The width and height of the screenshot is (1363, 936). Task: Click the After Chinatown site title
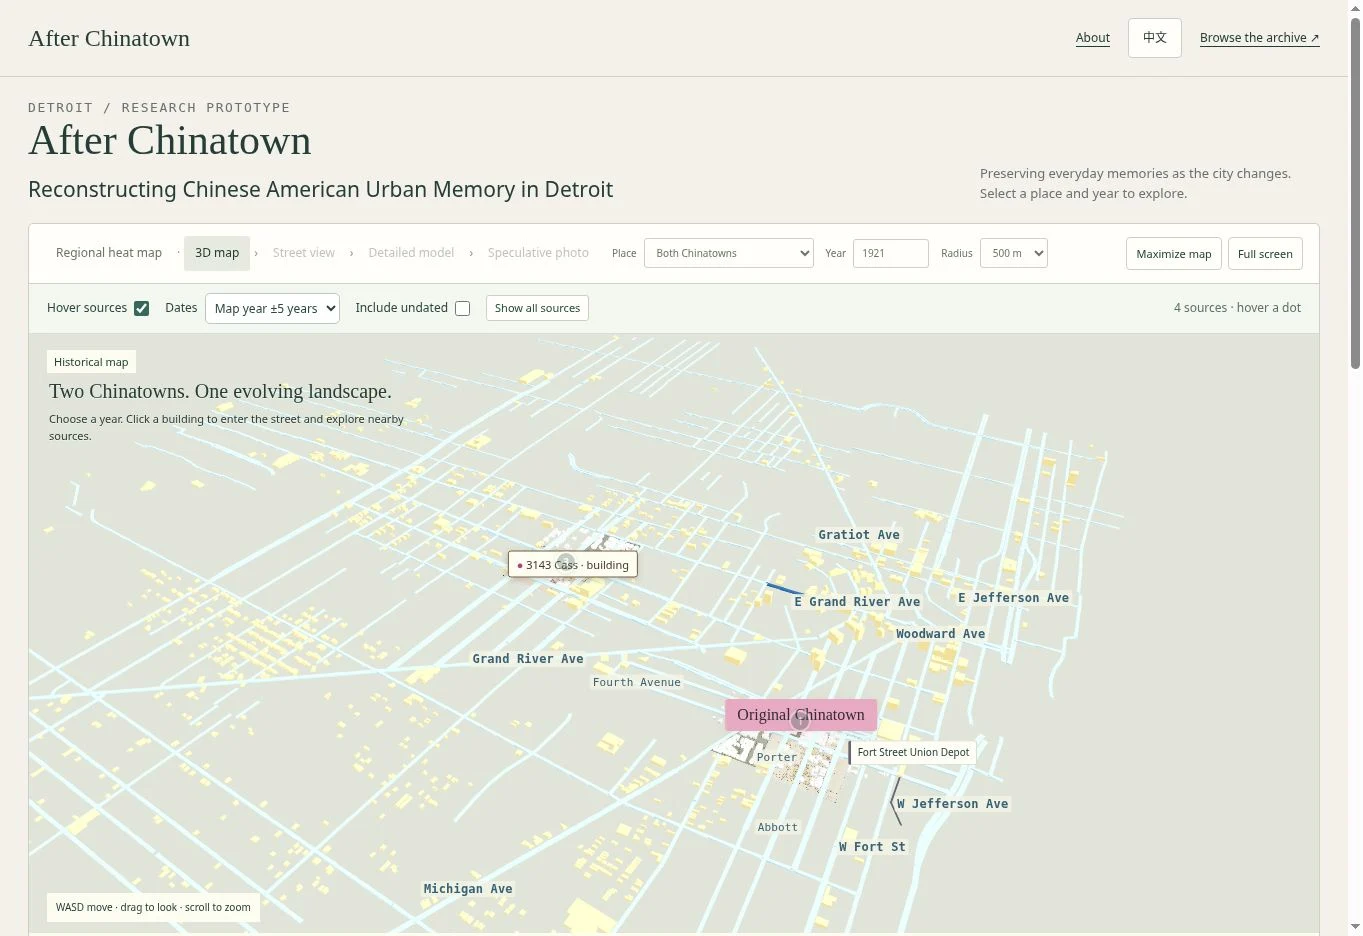pos(109,38)
